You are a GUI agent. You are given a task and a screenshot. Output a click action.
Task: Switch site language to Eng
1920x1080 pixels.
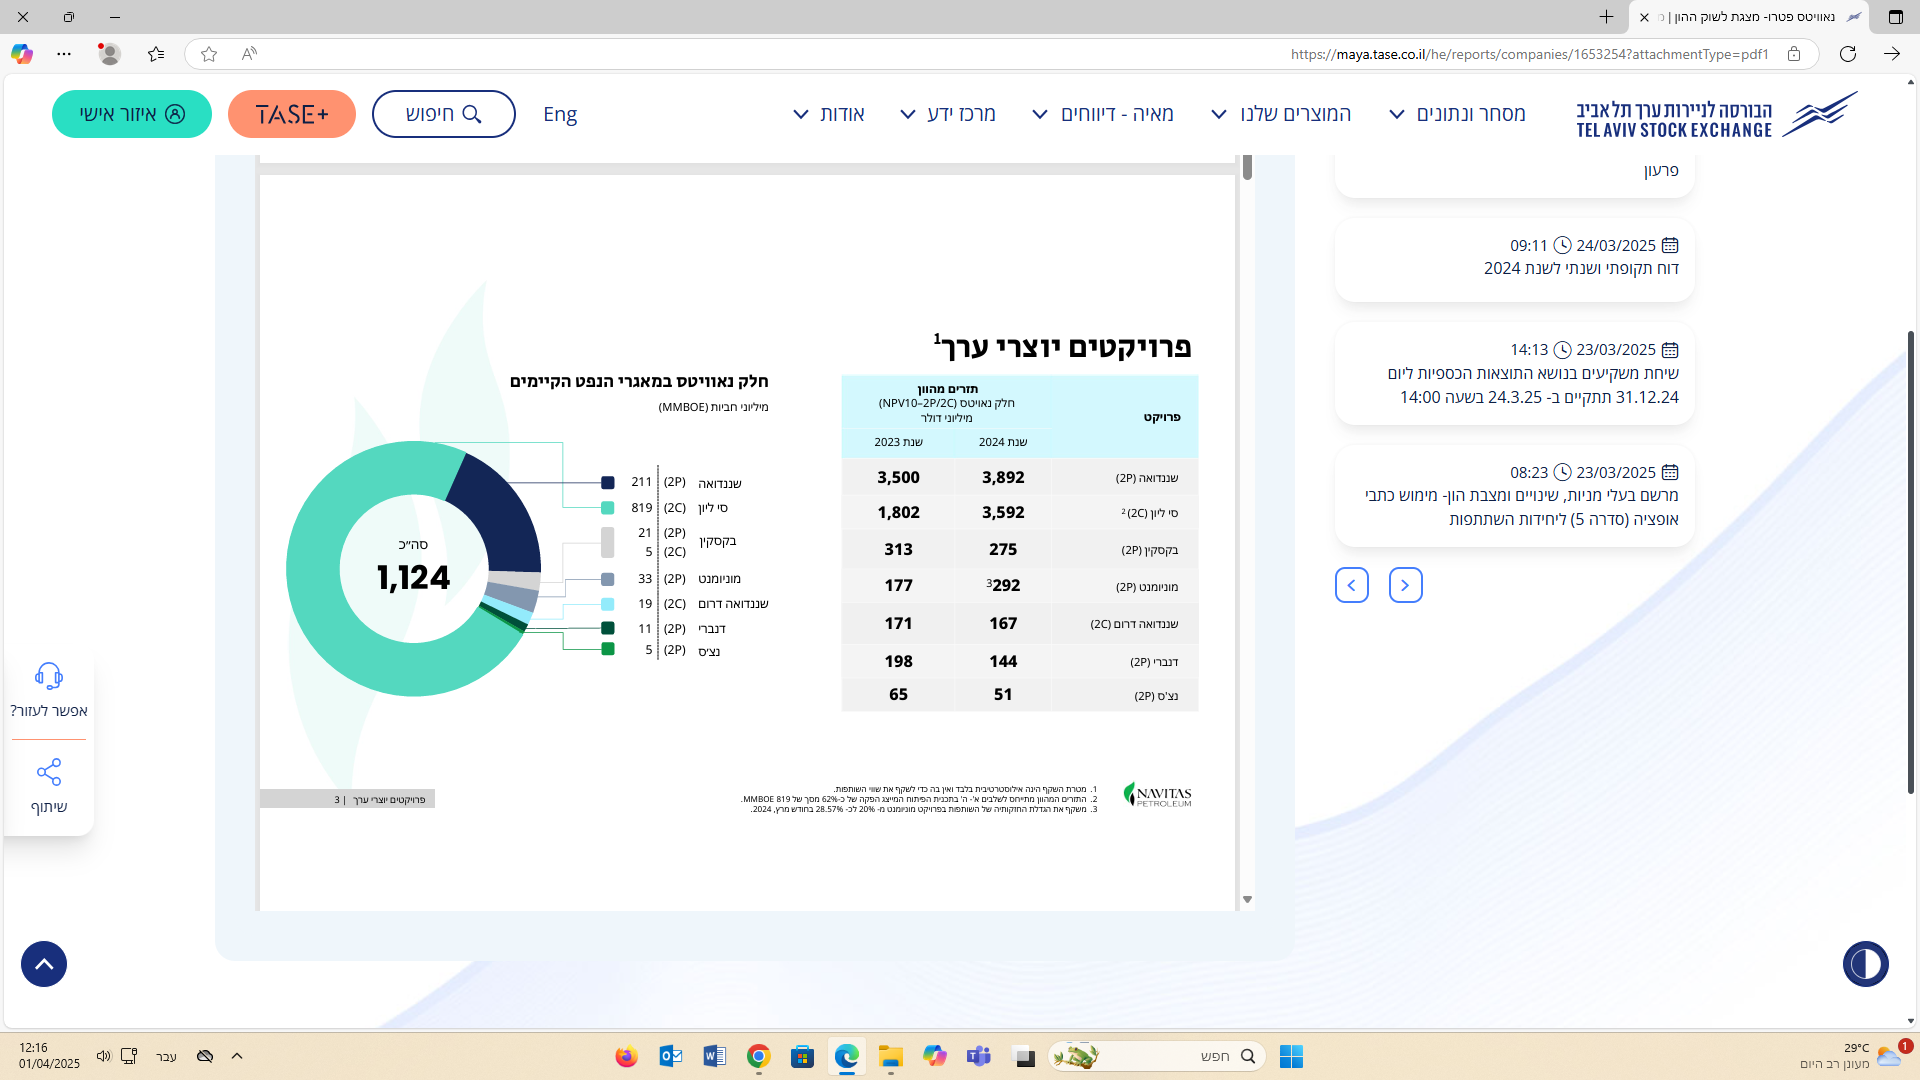click(x=560, y=114)
